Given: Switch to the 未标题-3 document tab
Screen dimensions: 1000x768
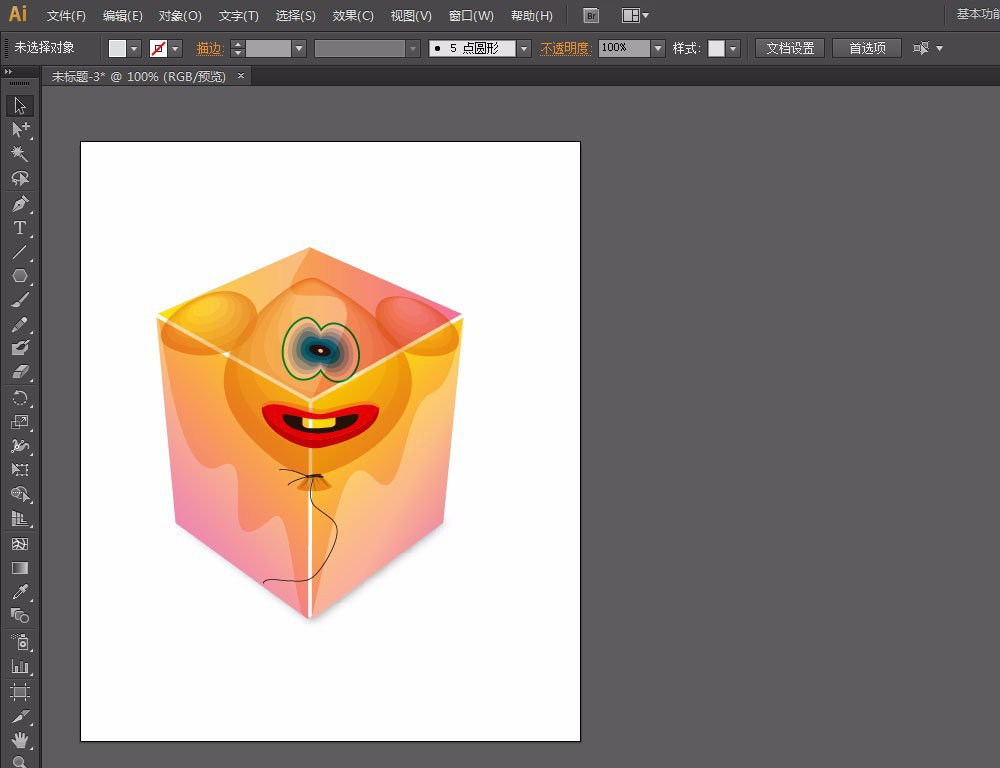Looking at the screenshot, I should [x=139, y=76].
